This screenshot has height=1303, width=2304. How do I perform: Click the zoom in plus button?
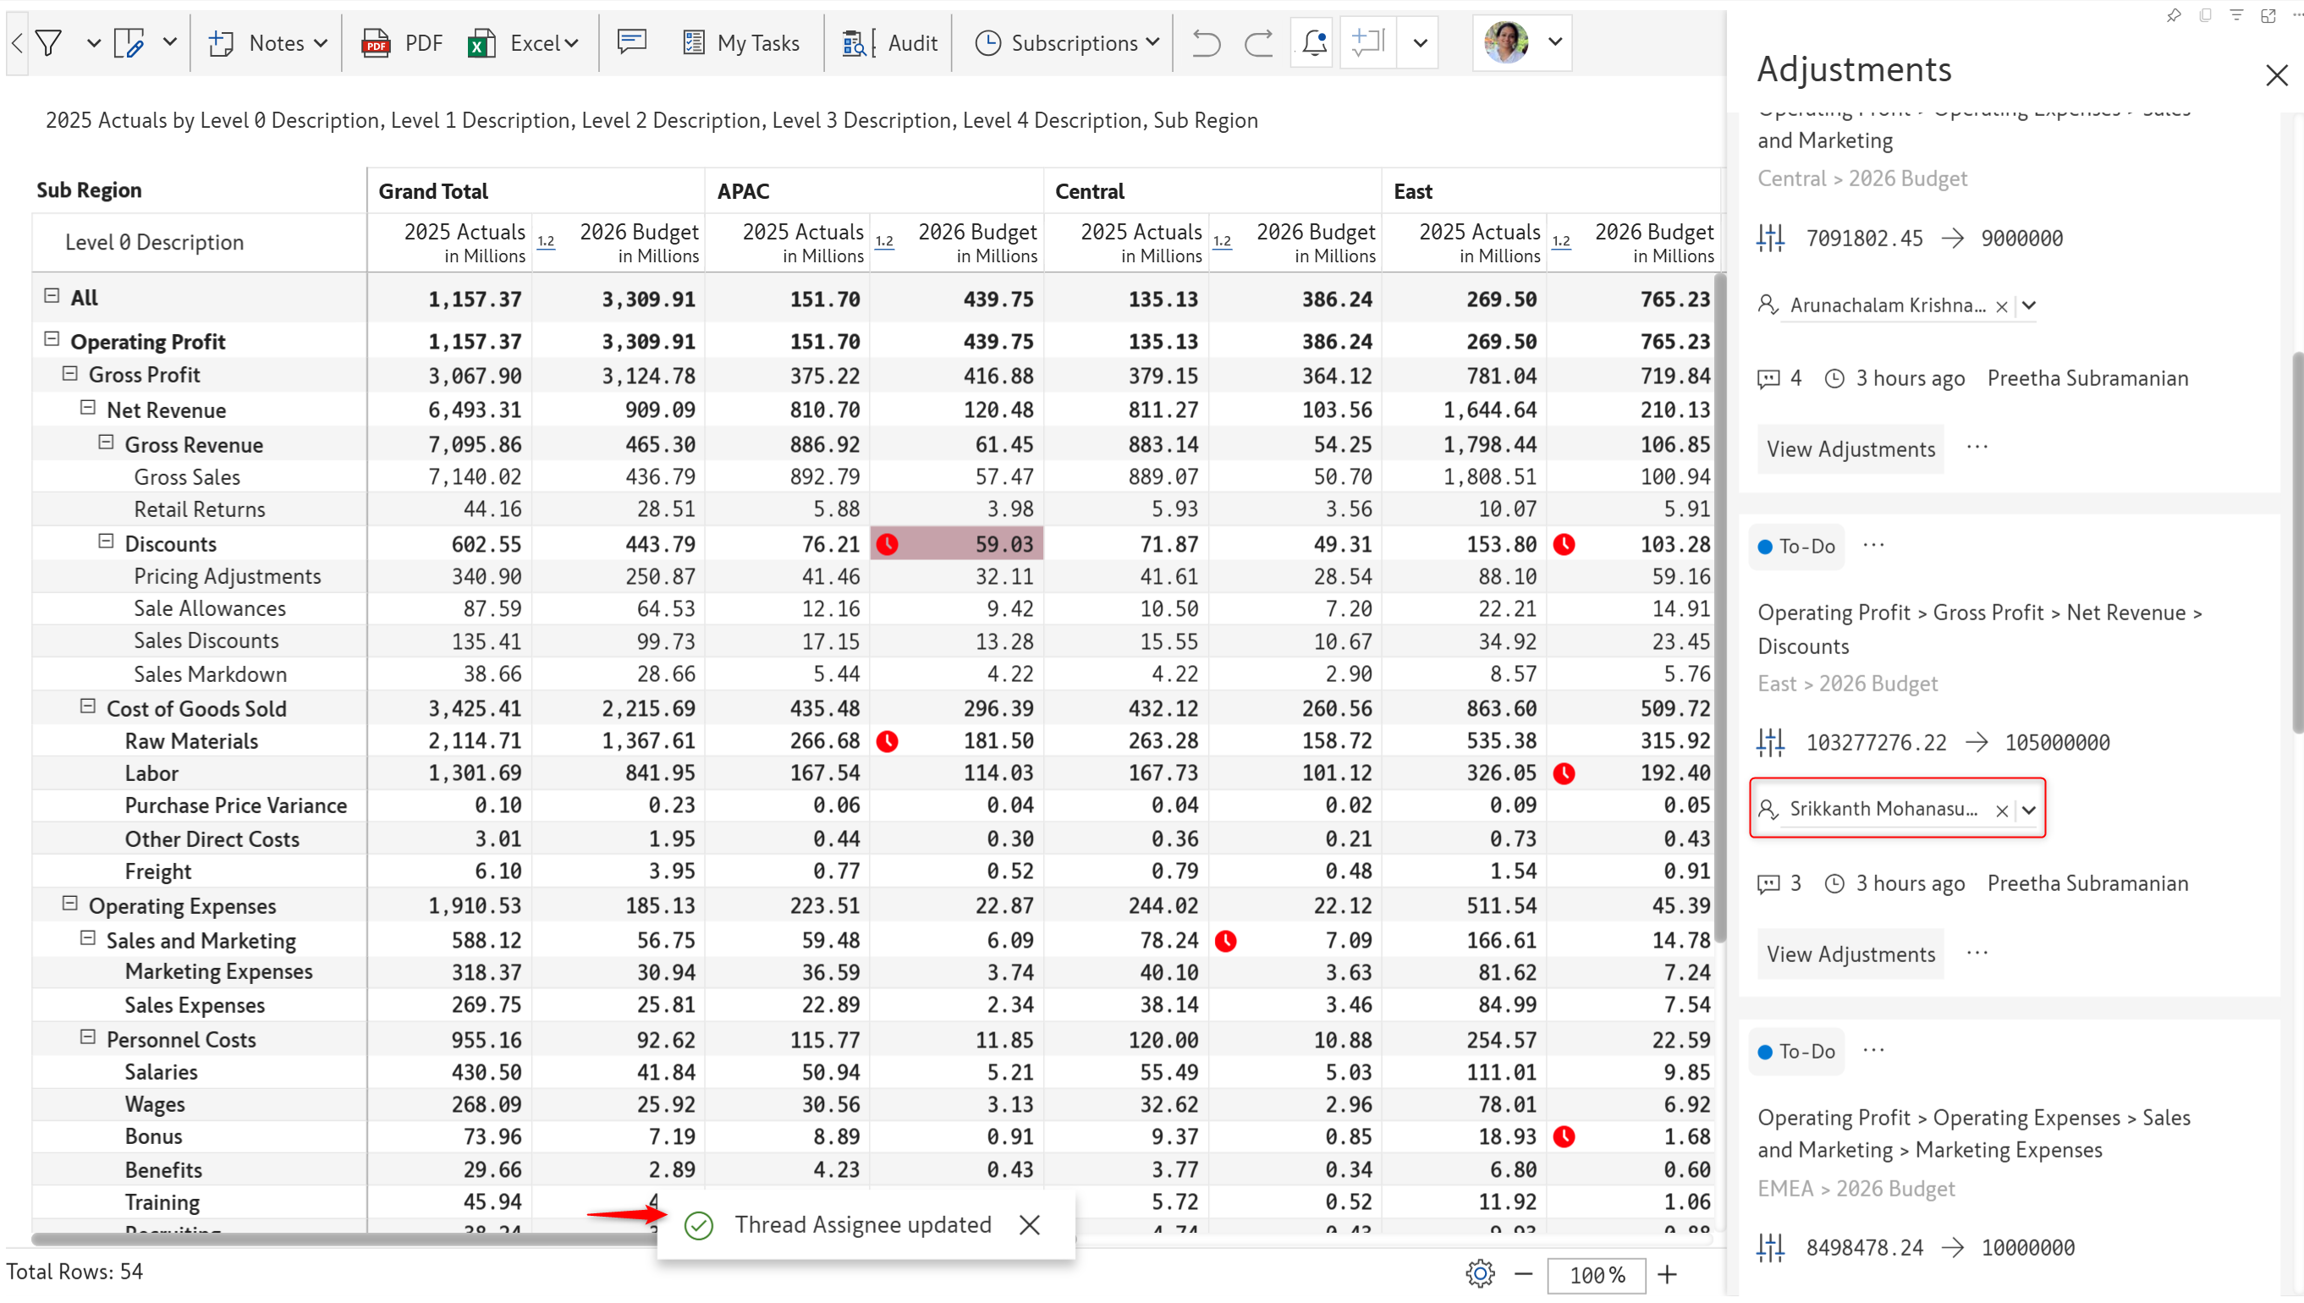pyautogui.click(x=1667, y=1274)
